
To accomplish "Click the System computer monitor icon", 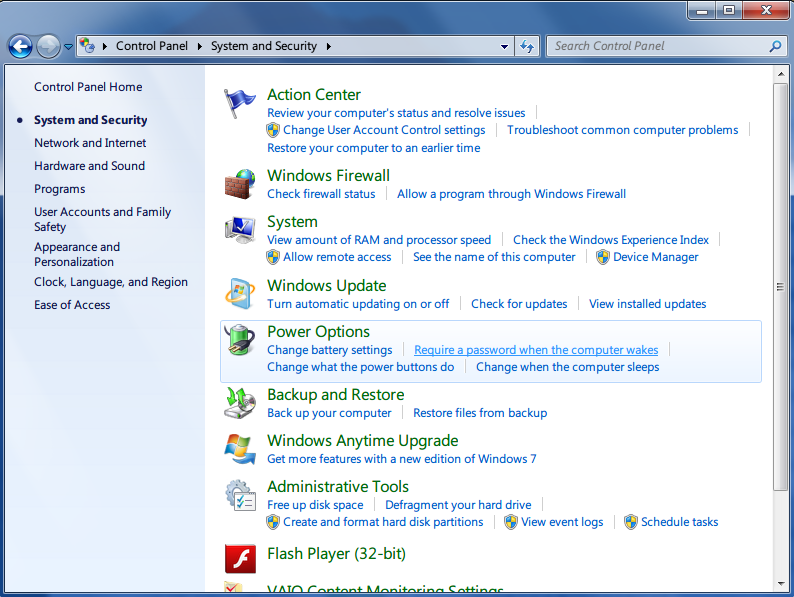I will coord(240,230).
